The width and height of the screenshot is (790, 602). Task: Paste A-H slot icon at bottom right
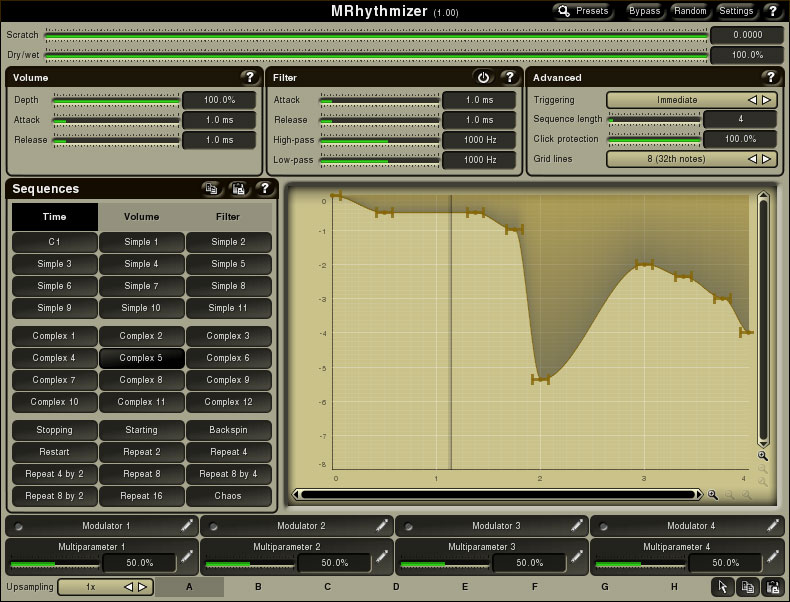coord(772,587)
